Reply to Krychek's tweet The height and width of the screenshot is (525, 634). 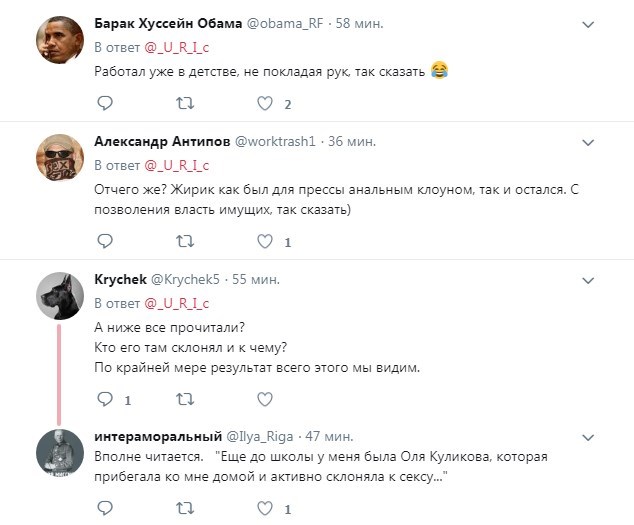105,399
